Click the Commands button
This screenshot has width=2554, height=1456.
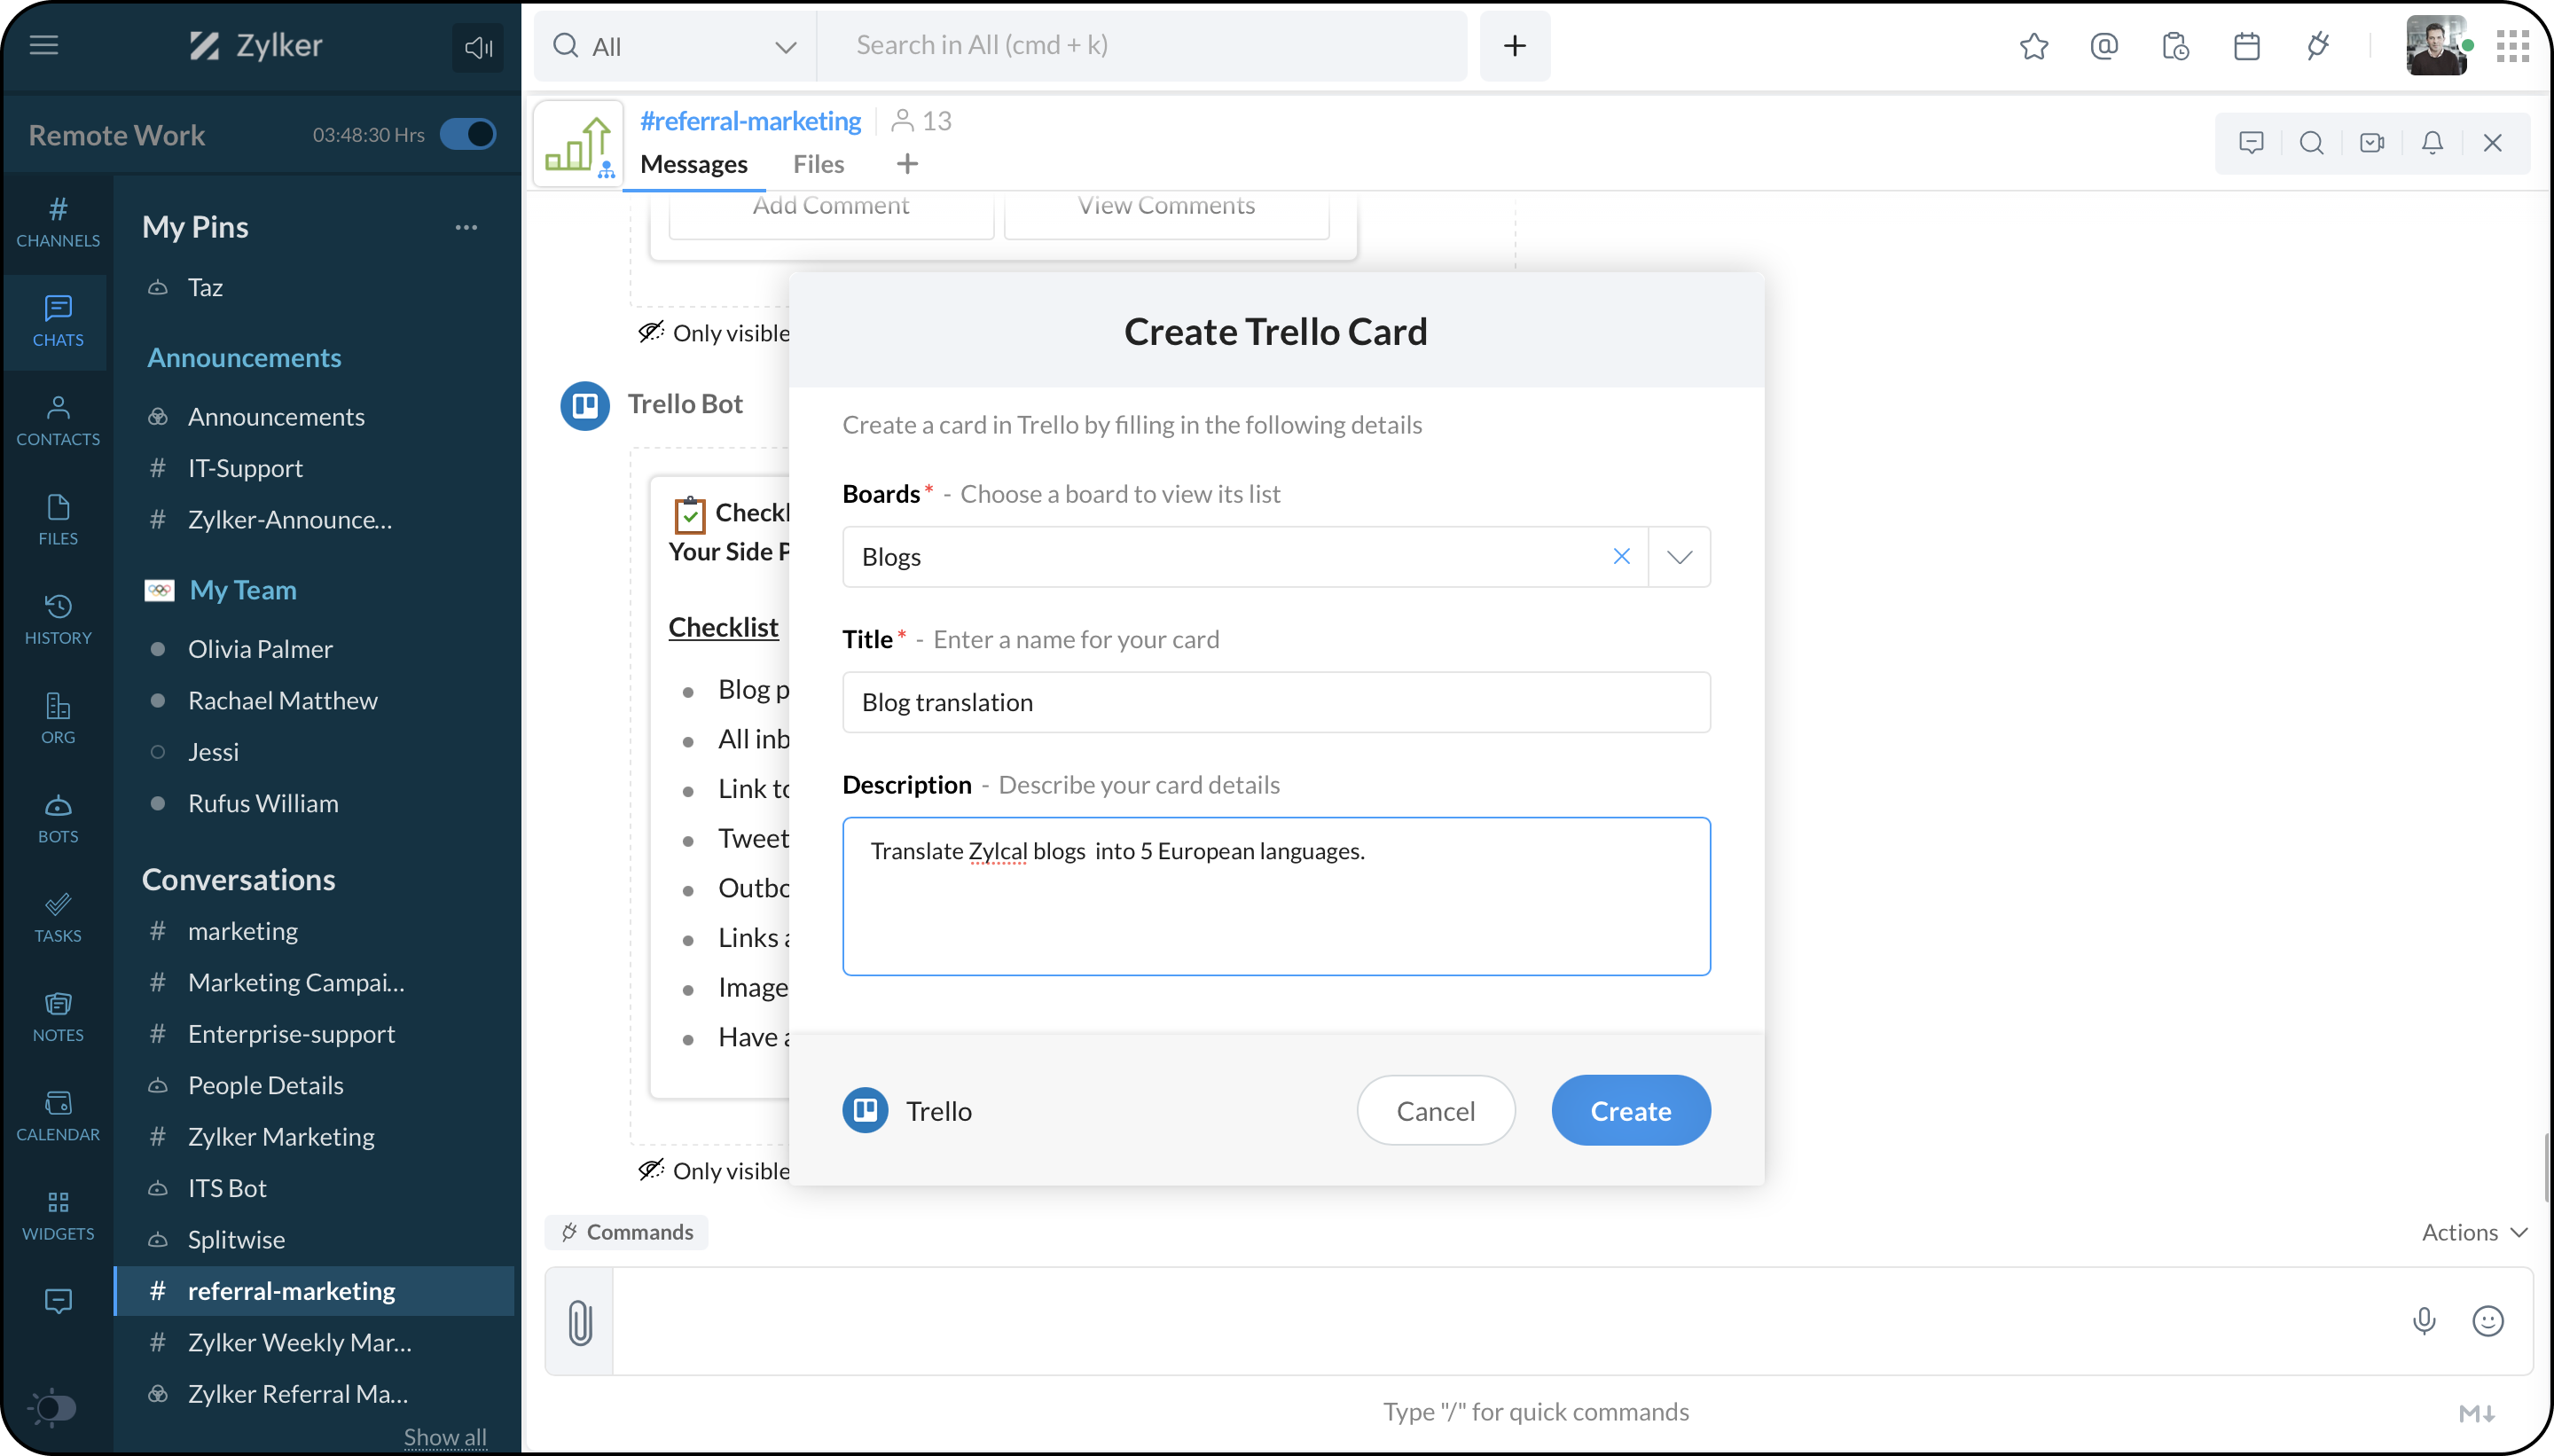(x=627, y=1232)
